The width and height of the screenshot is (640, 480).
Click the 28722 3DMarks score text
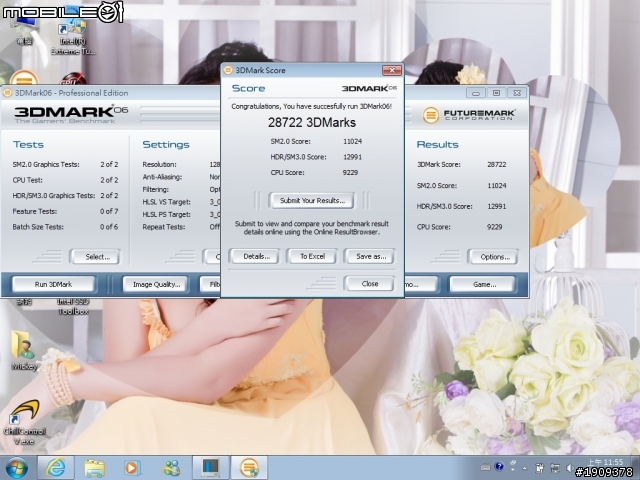point(312,122)
